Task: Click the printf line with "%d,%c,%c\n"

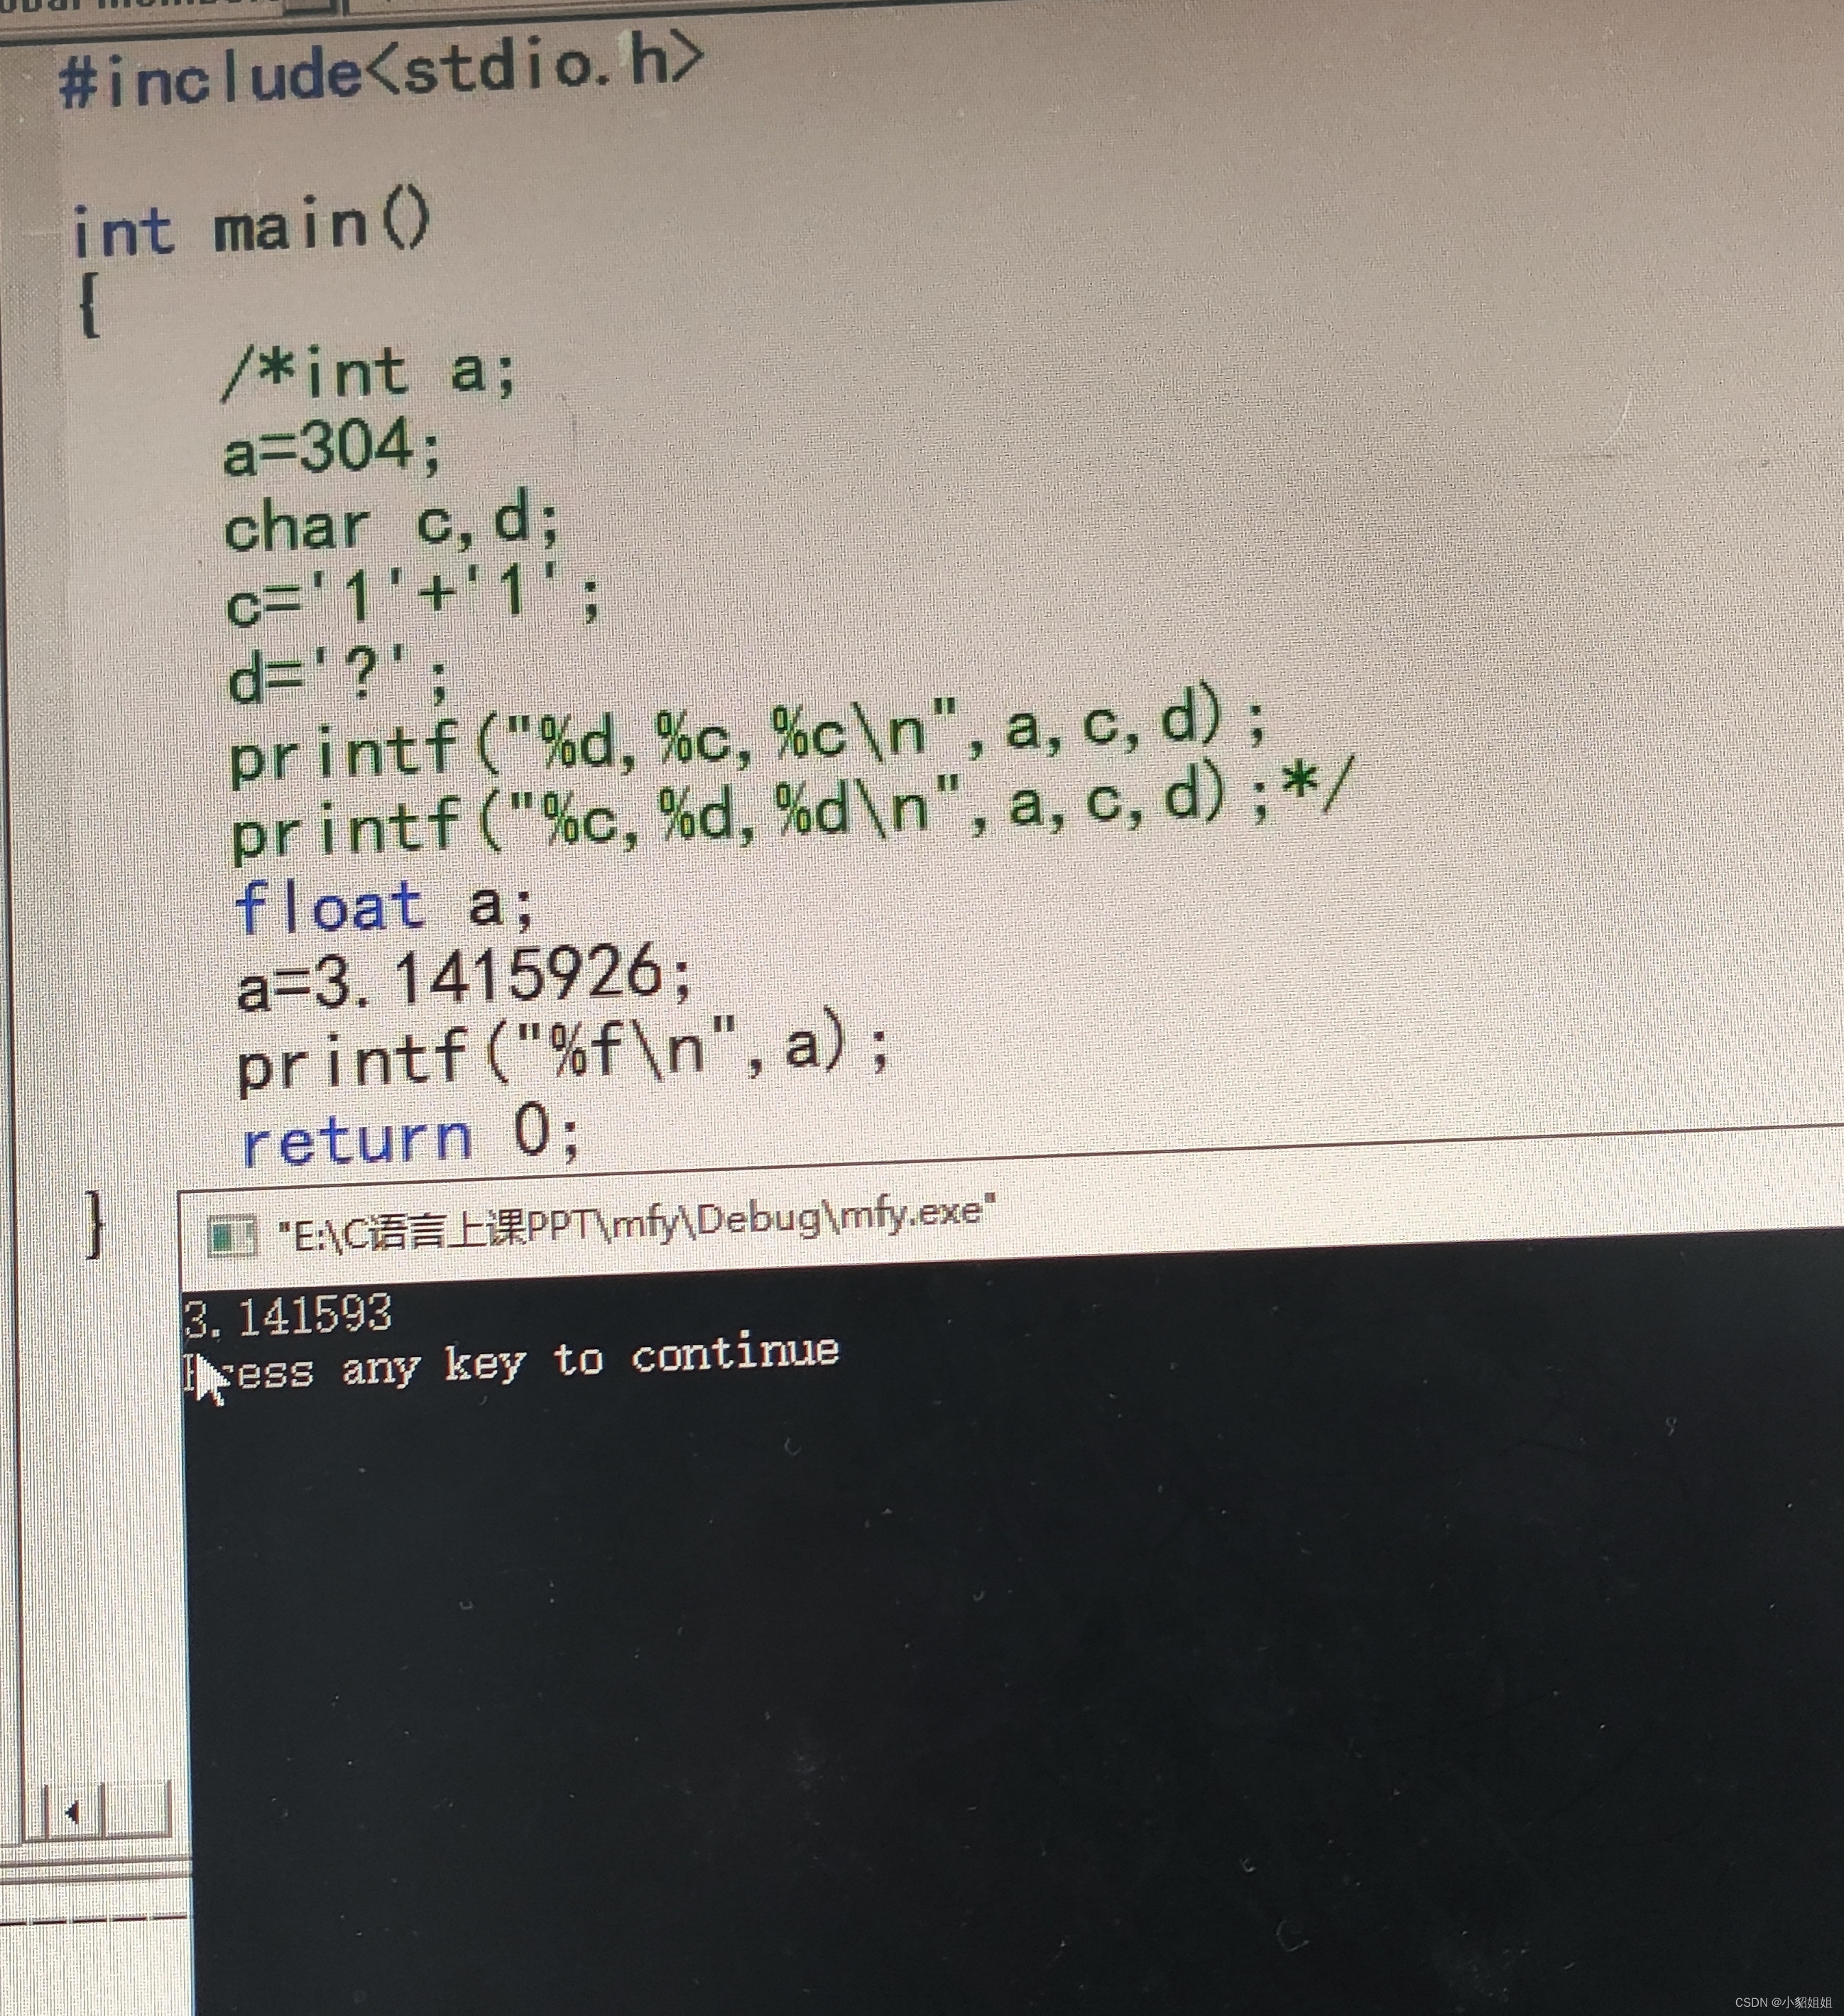Action: 748,736
